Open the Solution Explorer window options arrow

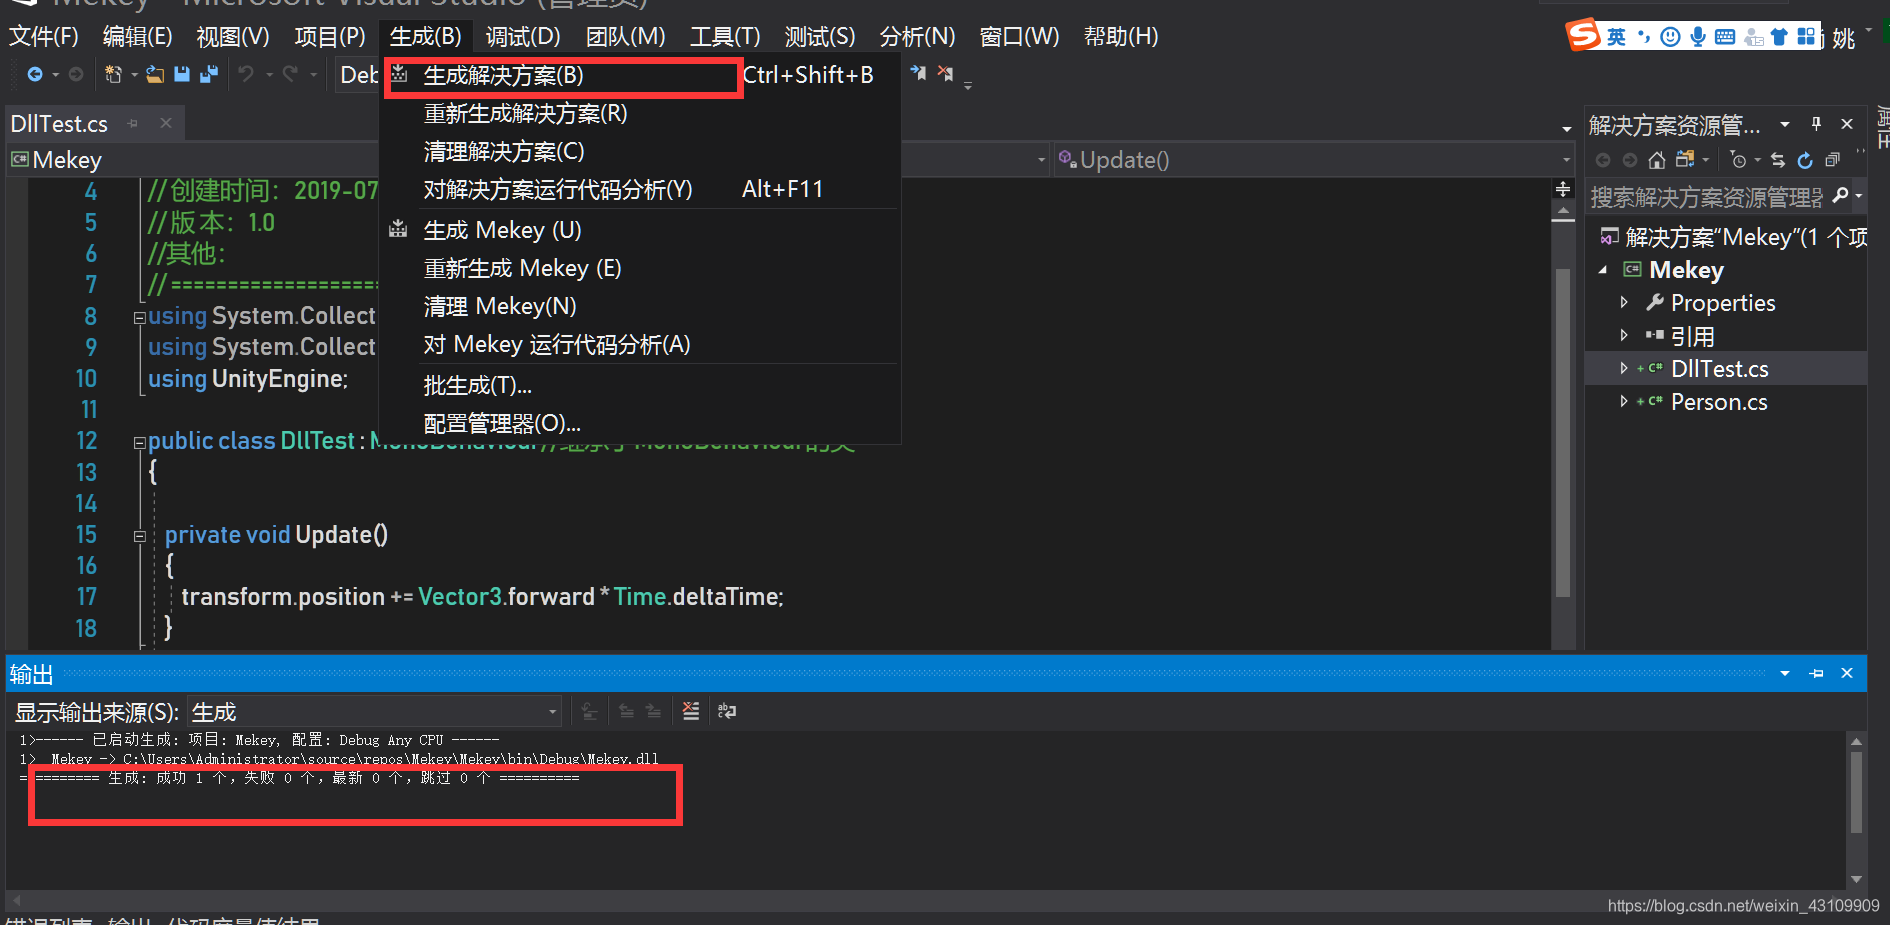pyautogui.click(x=1784, y=124)
